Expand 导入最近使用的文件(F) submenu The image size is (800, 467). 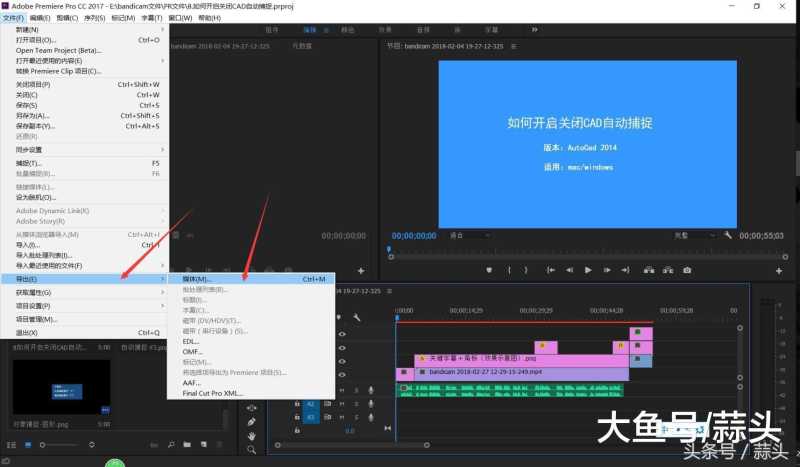84,265
